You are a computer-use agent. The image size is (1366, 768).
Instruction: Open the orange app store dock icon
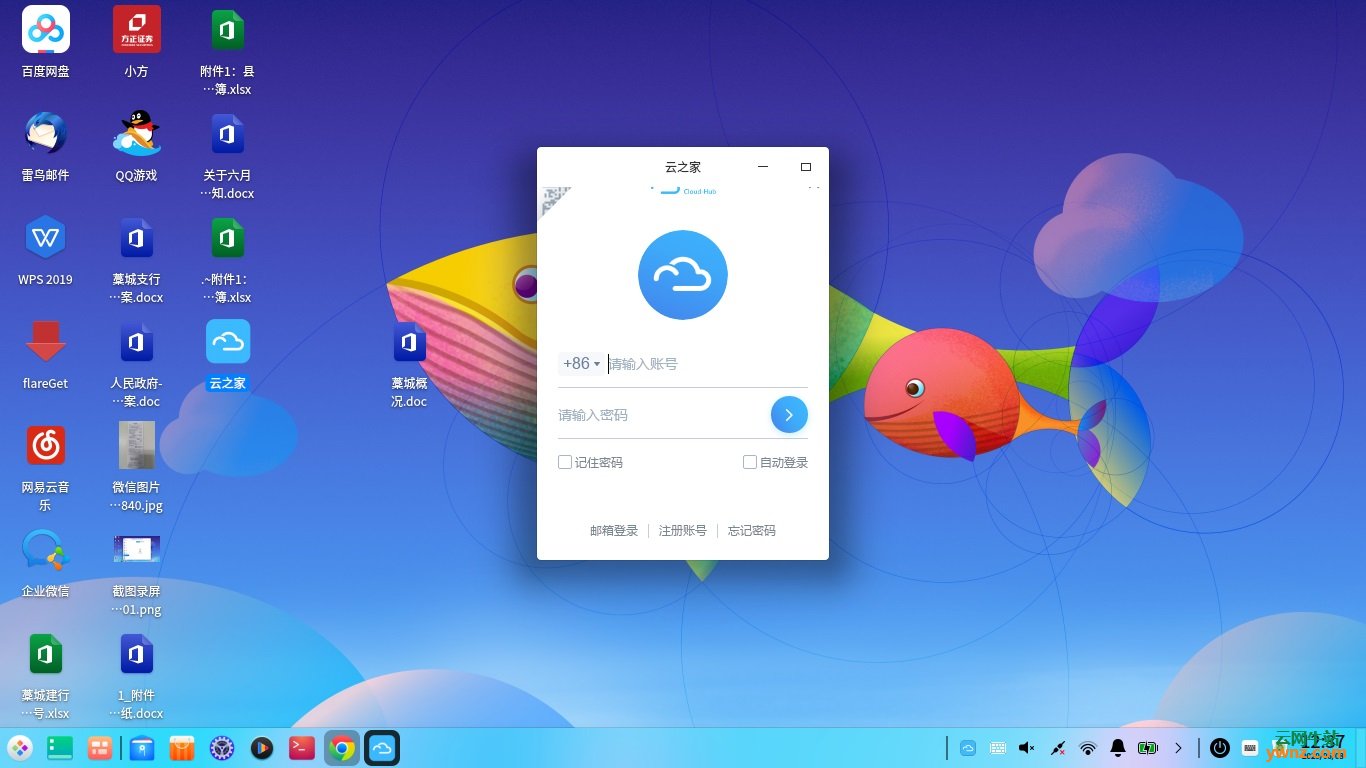click(182, 748)
